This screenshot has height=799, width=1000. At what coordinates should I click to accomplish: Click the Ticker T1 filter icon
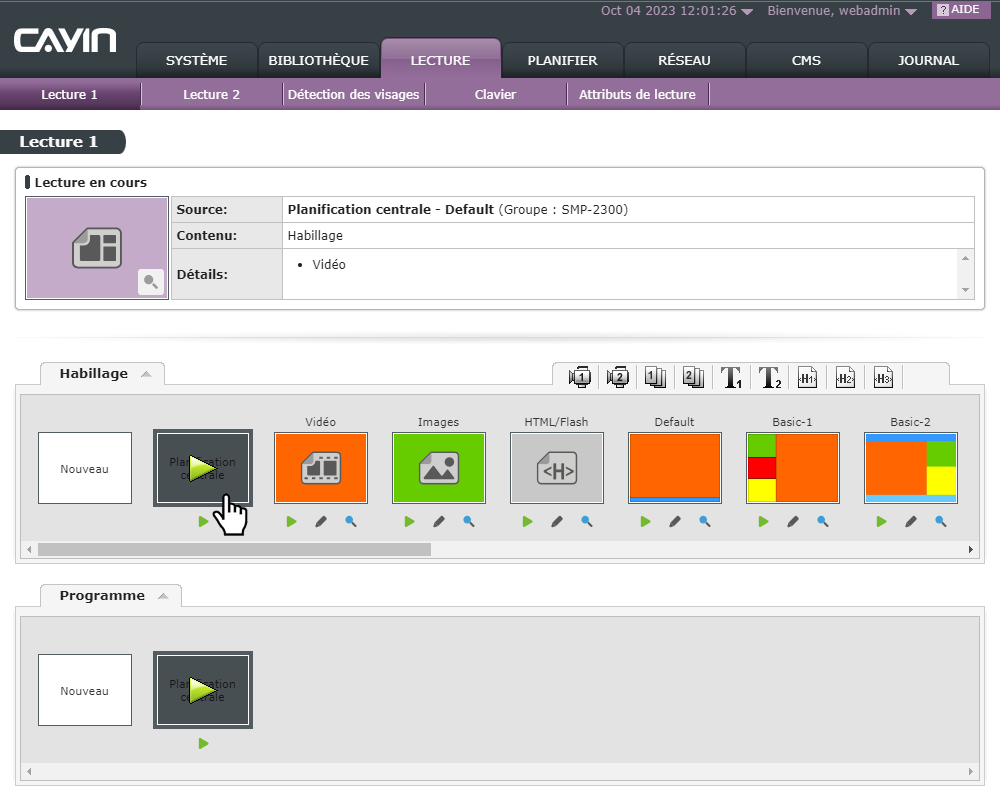[x=731, y=377]
